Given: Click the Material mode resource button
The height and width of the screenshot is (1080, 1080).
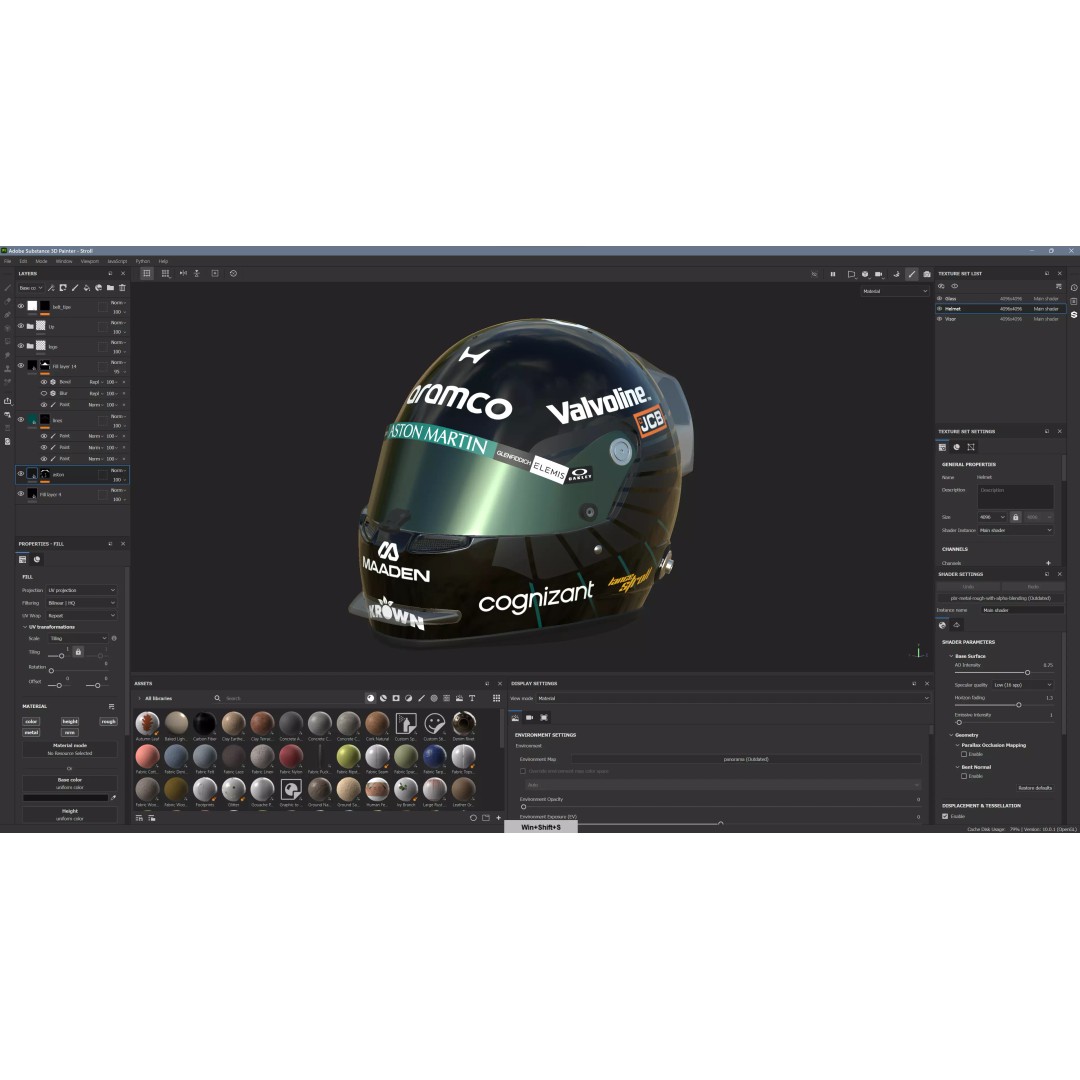Looking at the screenshot, I should tap(70, 749).
